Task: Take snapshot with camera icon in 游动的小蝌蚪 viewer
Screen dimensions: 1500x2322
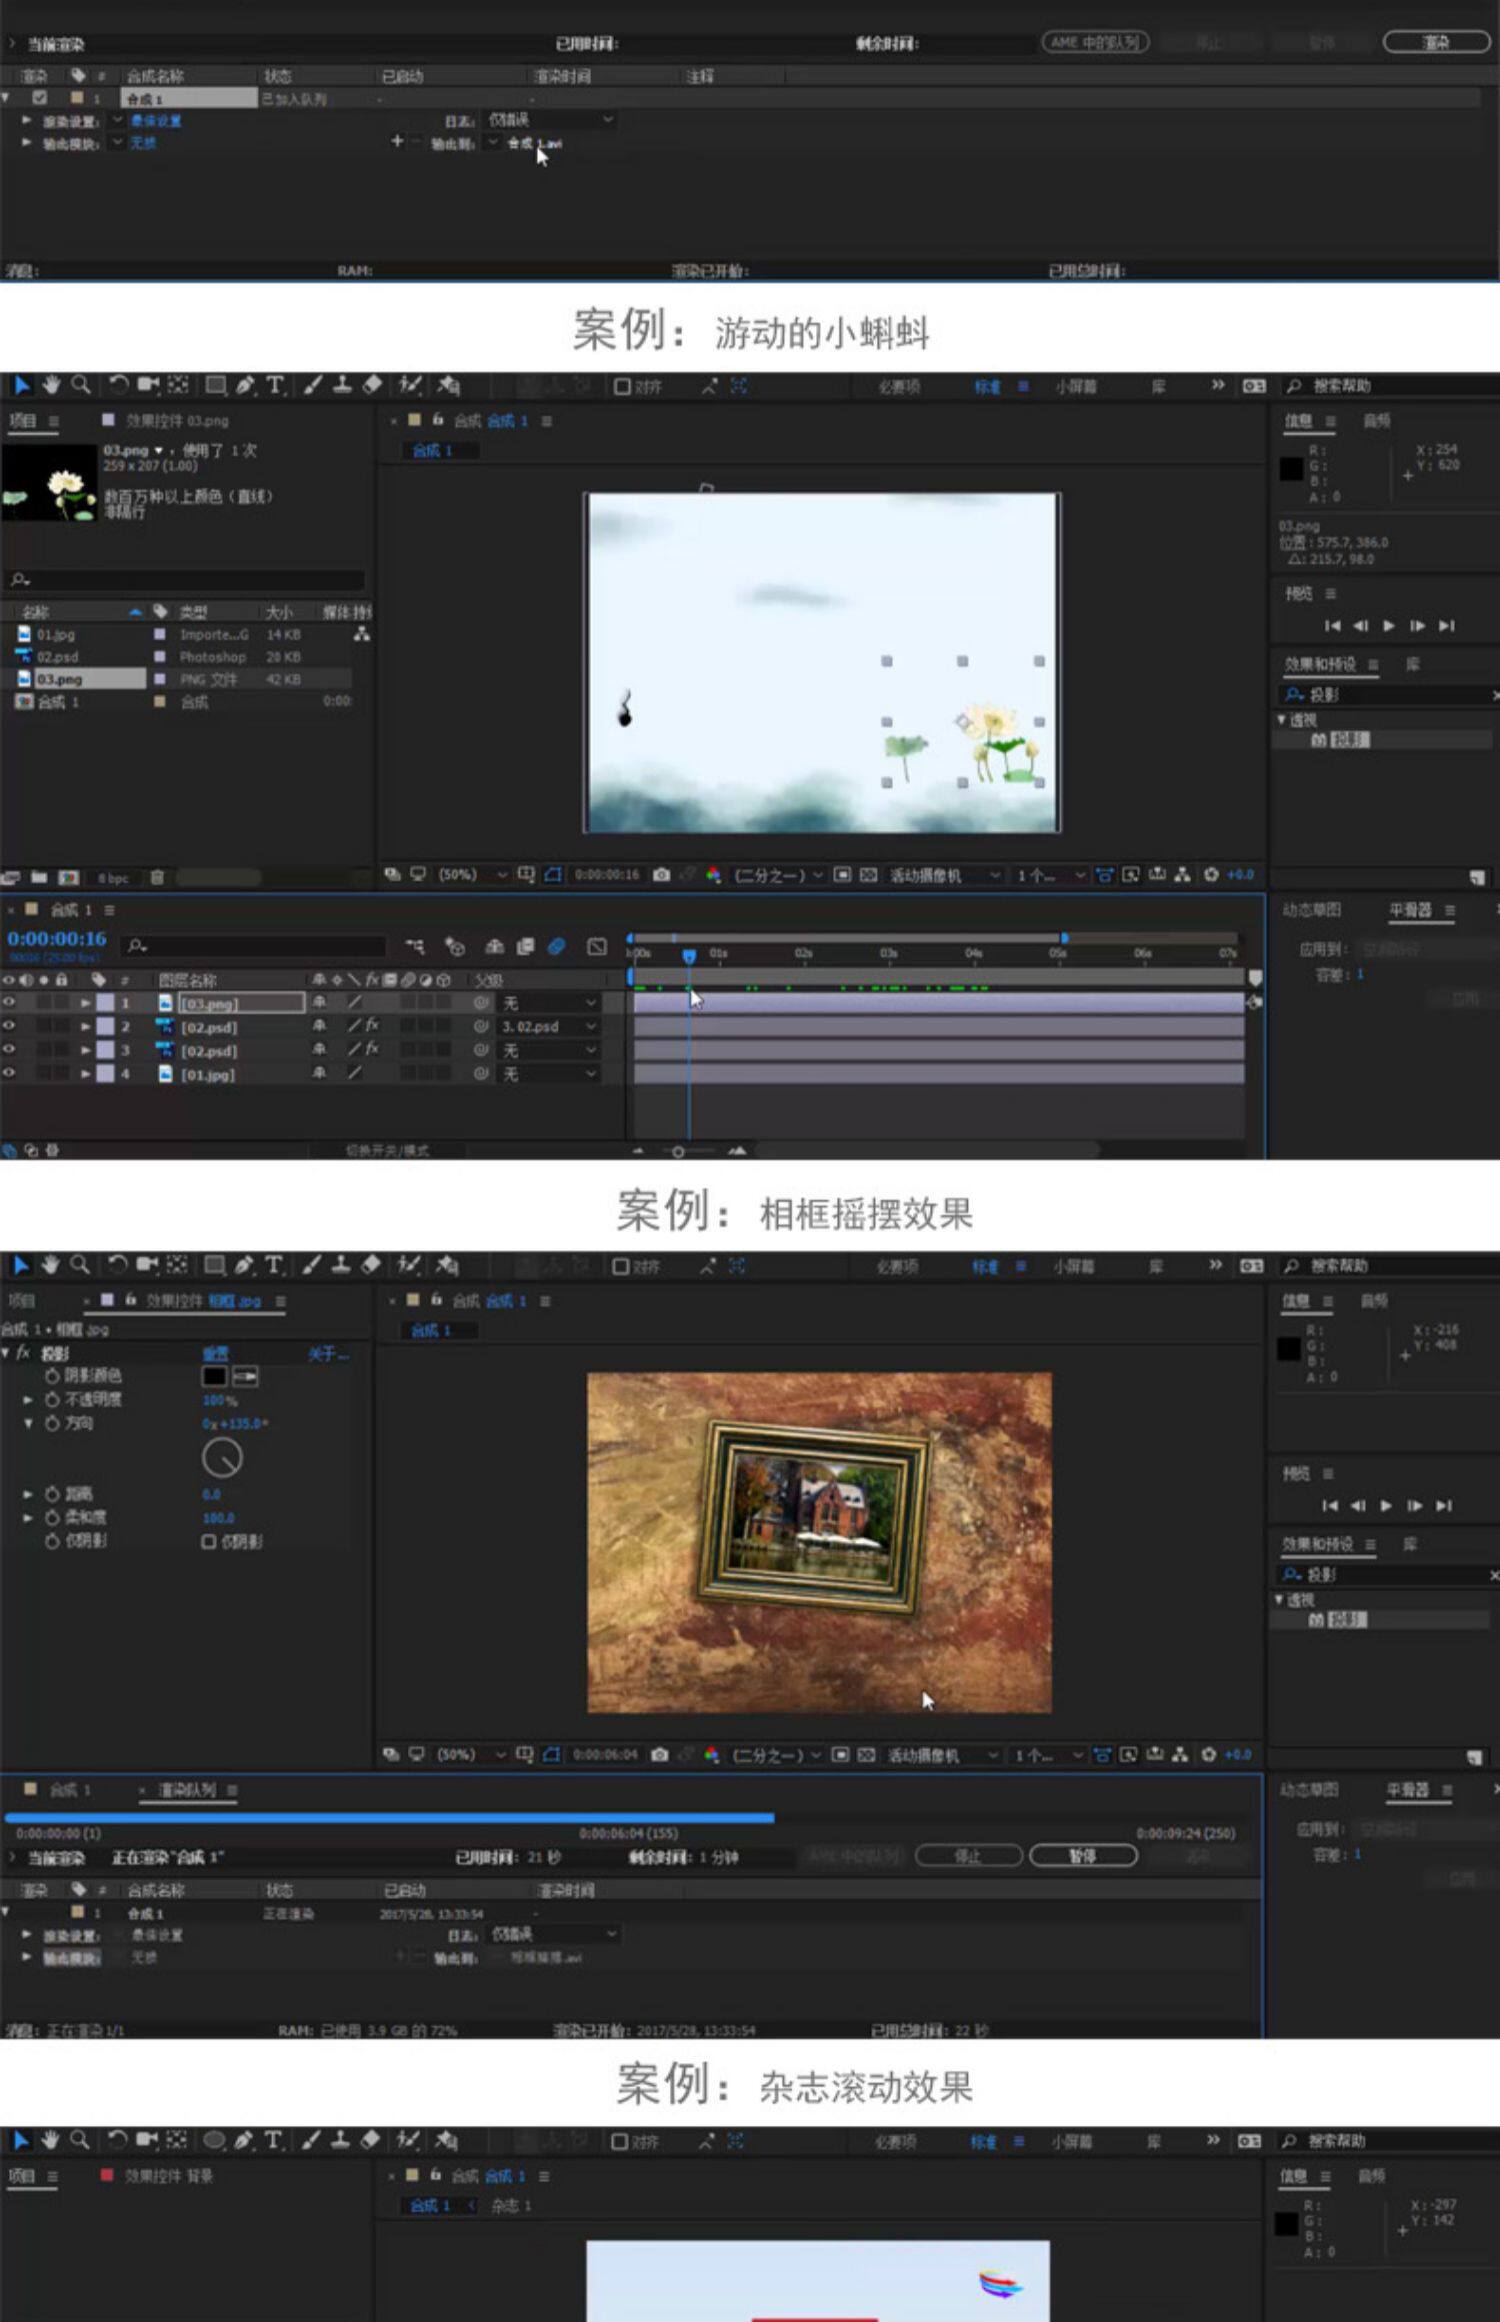Action: point(661,875)
